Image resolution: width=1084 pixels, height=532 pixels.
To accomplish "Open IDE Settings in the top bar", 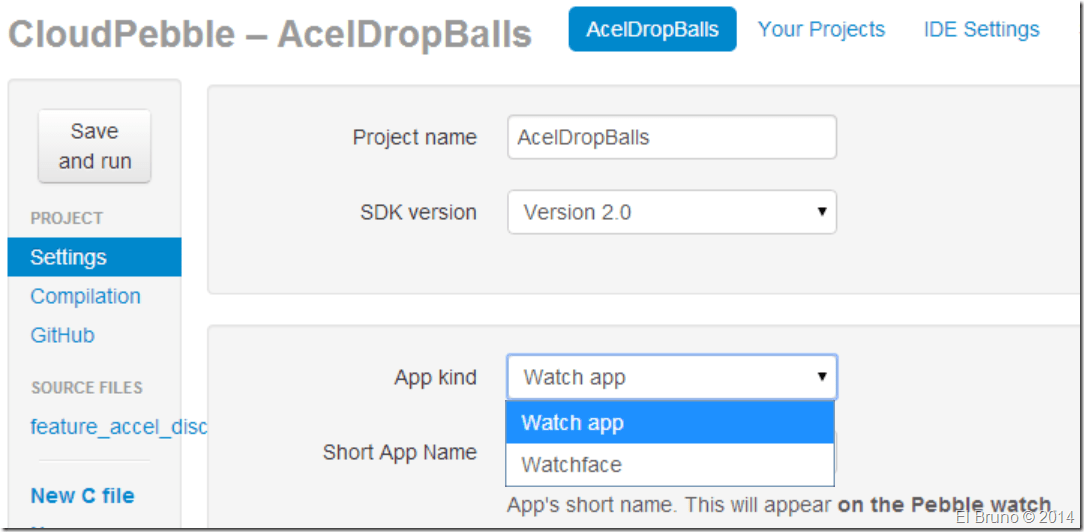I will (981, 29).
